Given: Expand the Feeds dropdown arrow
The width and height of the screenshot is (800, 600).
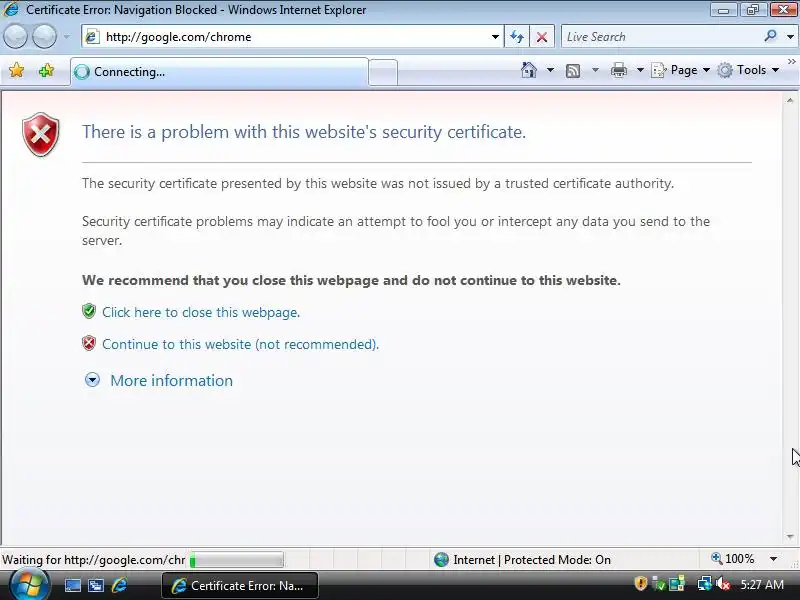Looking at the screenshot, I should pos(595,70).
